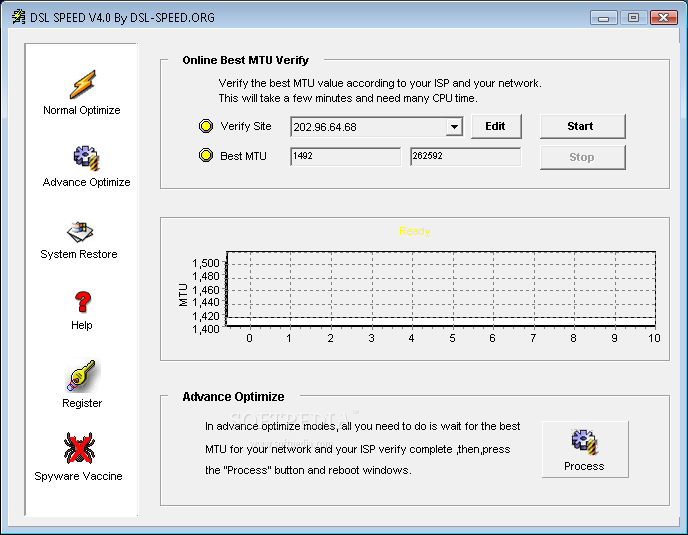
Task: Maximize the DSL Speed window
Action: tap(633, 18)
